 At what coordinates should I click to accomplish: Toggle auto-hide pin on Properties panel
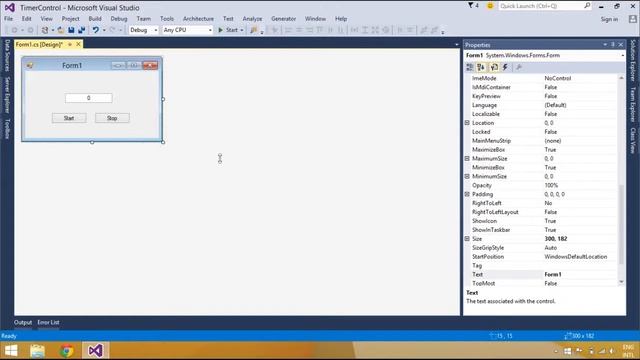point(613,44)
